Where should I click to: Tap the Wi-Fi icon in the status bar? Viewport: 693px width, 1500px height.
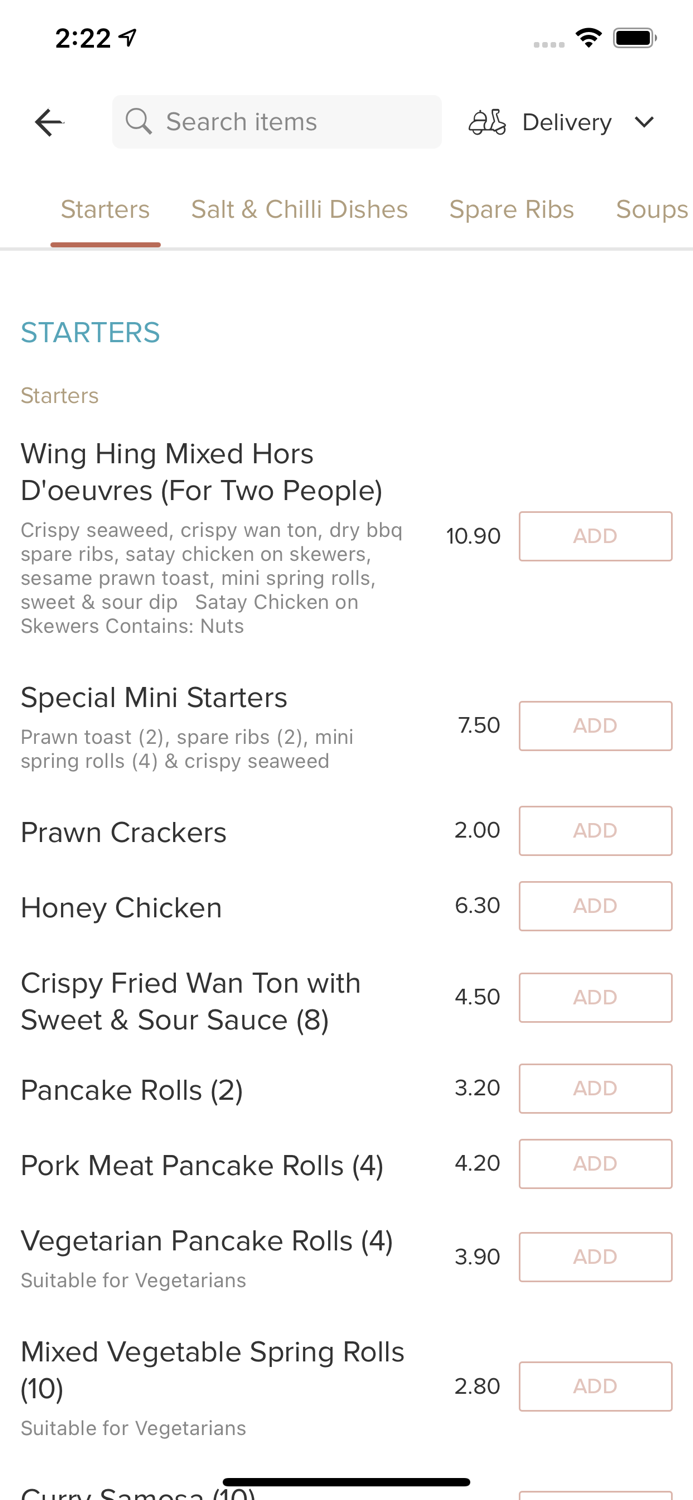[x=588, y=37]
